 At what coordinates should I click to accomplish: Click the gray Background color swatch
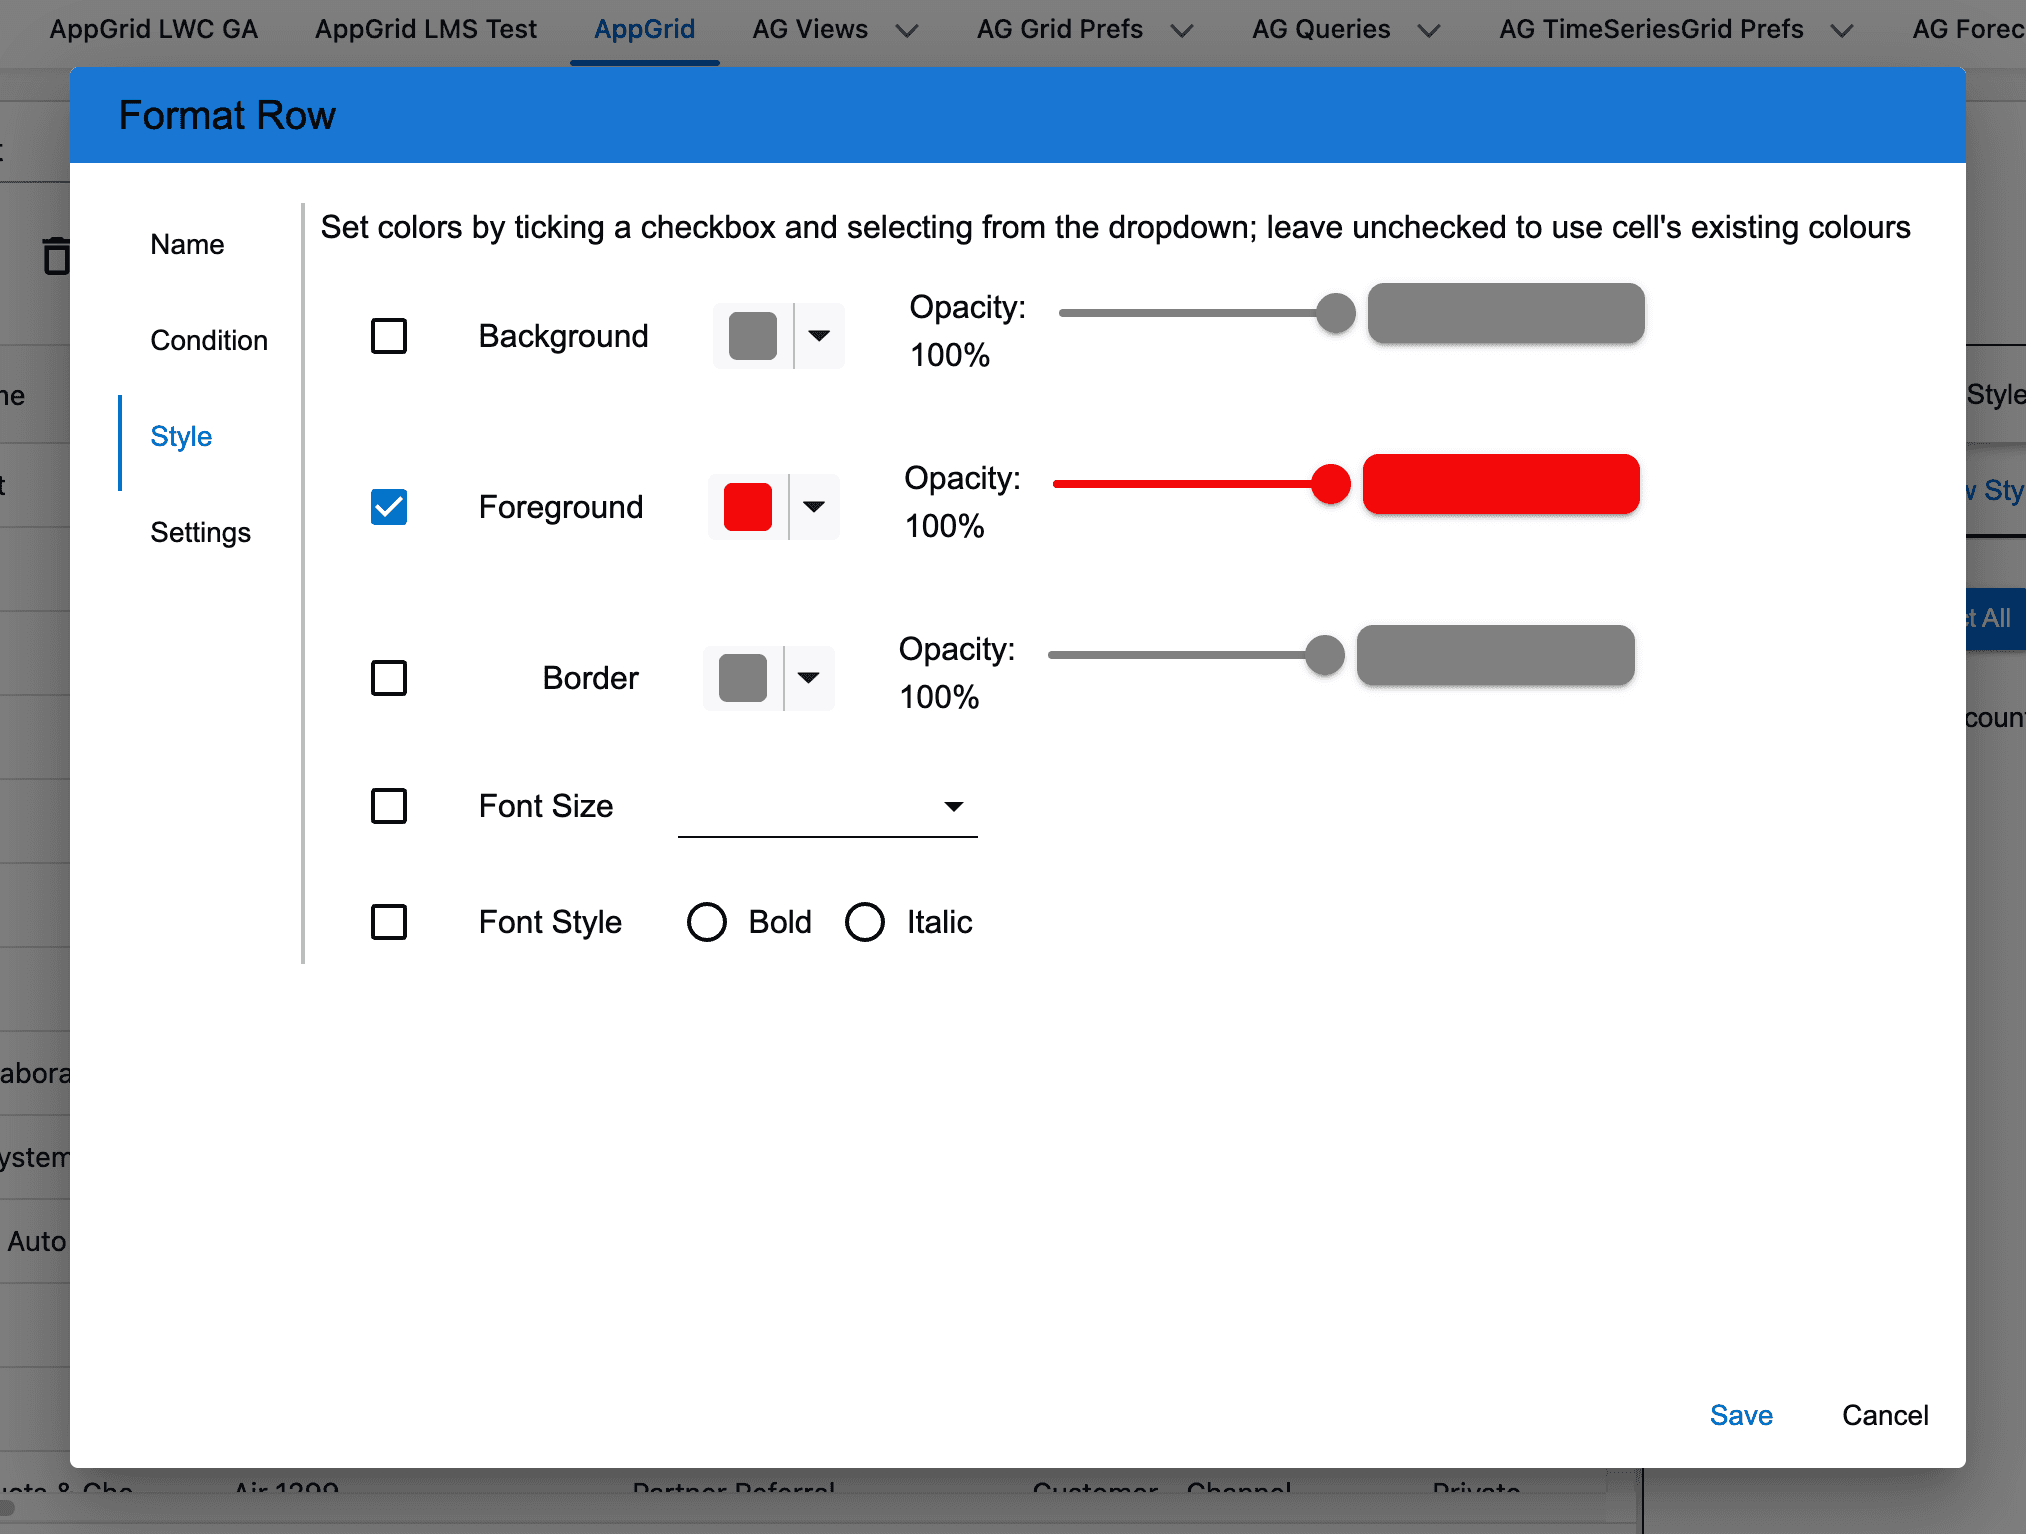click(752, 336)
